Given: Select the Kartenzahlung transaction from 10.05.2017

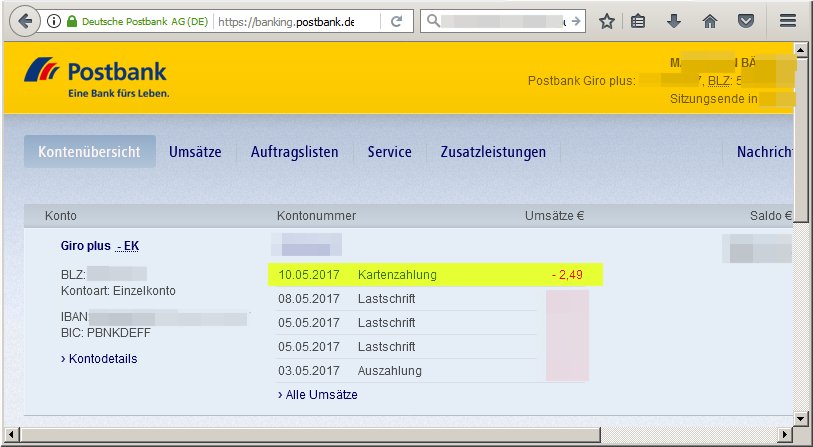Looking at the screenshot, I should click(397, 275).
